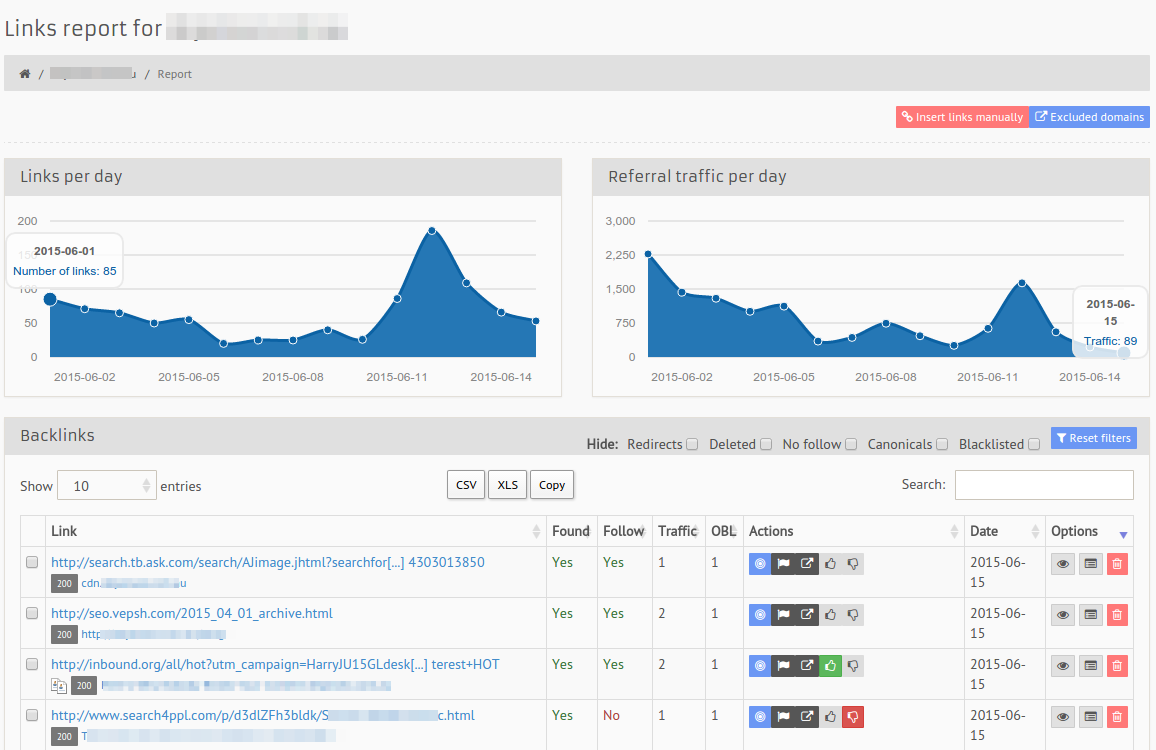
Task: Click thumbs up for seo.vepsh.com link
Action: point(830,614)
